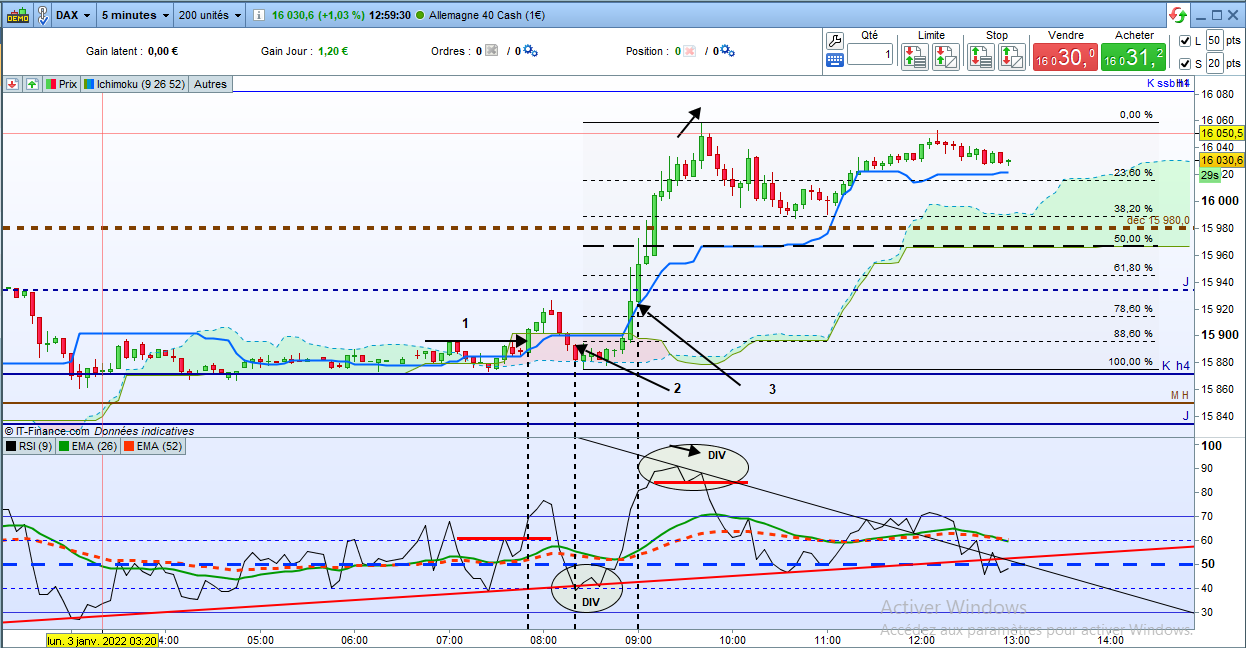Click green up-arrow panel icon
Image resolution: width=1246 pixels, height=648 pixels.
click(x=32, y=84)
